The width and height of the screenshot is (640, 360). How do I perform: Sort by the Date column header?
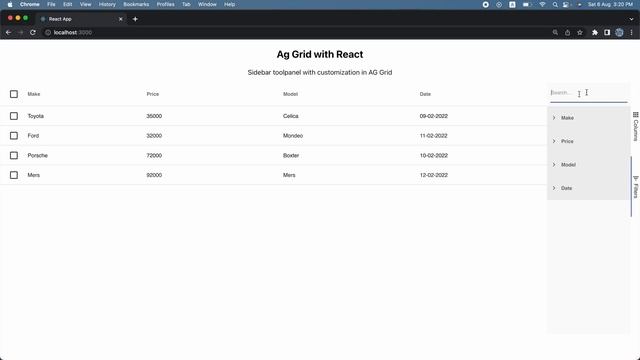(x=425, y=94)
